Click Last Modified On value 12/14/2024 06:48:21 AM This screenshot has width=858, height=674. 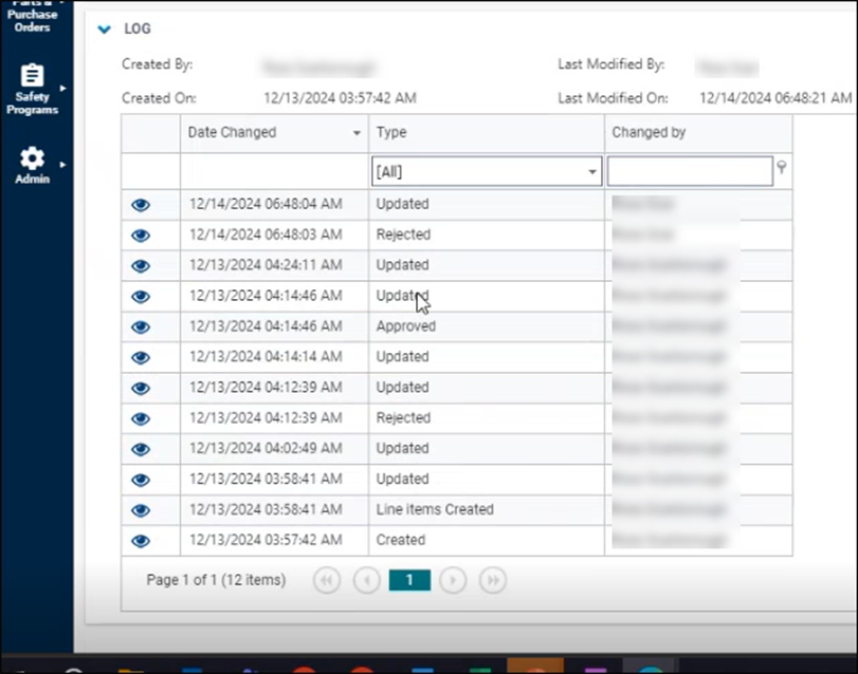[775, 98]
